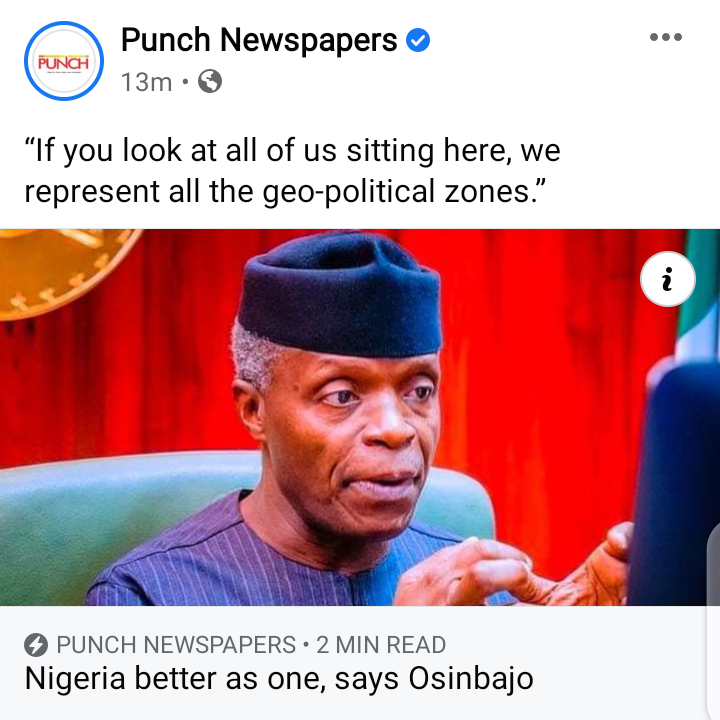Open the Osinbajo article photo
Viewport: 720px width, 720px height.
click(x=353, y=417)
